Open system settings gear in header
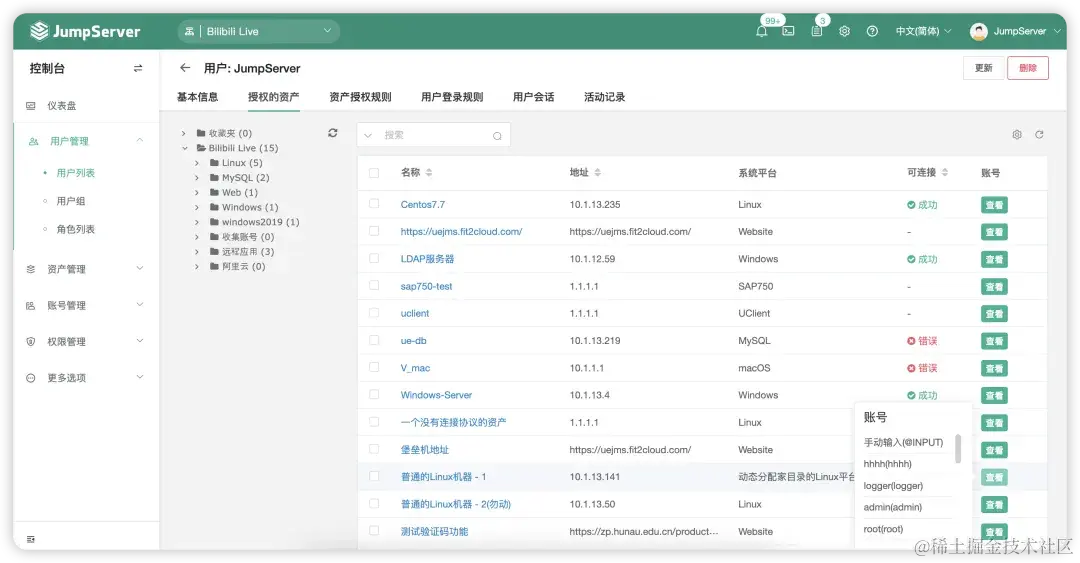Image resolution: width=1080 pixels, height=563 pixels. click(844, 31)
